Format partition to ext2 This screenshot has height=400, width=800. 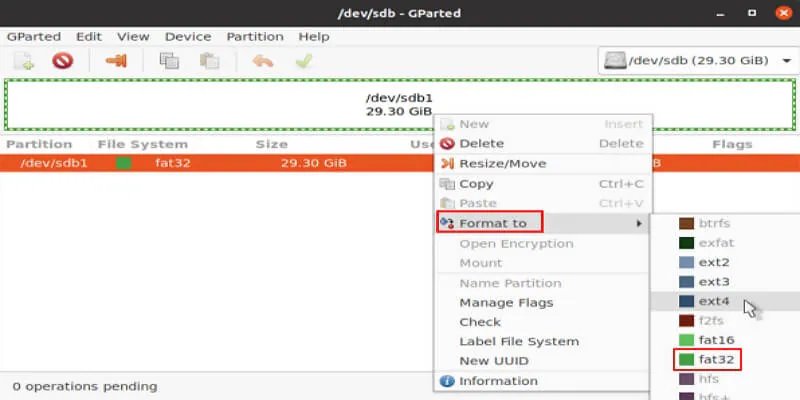[x=724, y=262]
